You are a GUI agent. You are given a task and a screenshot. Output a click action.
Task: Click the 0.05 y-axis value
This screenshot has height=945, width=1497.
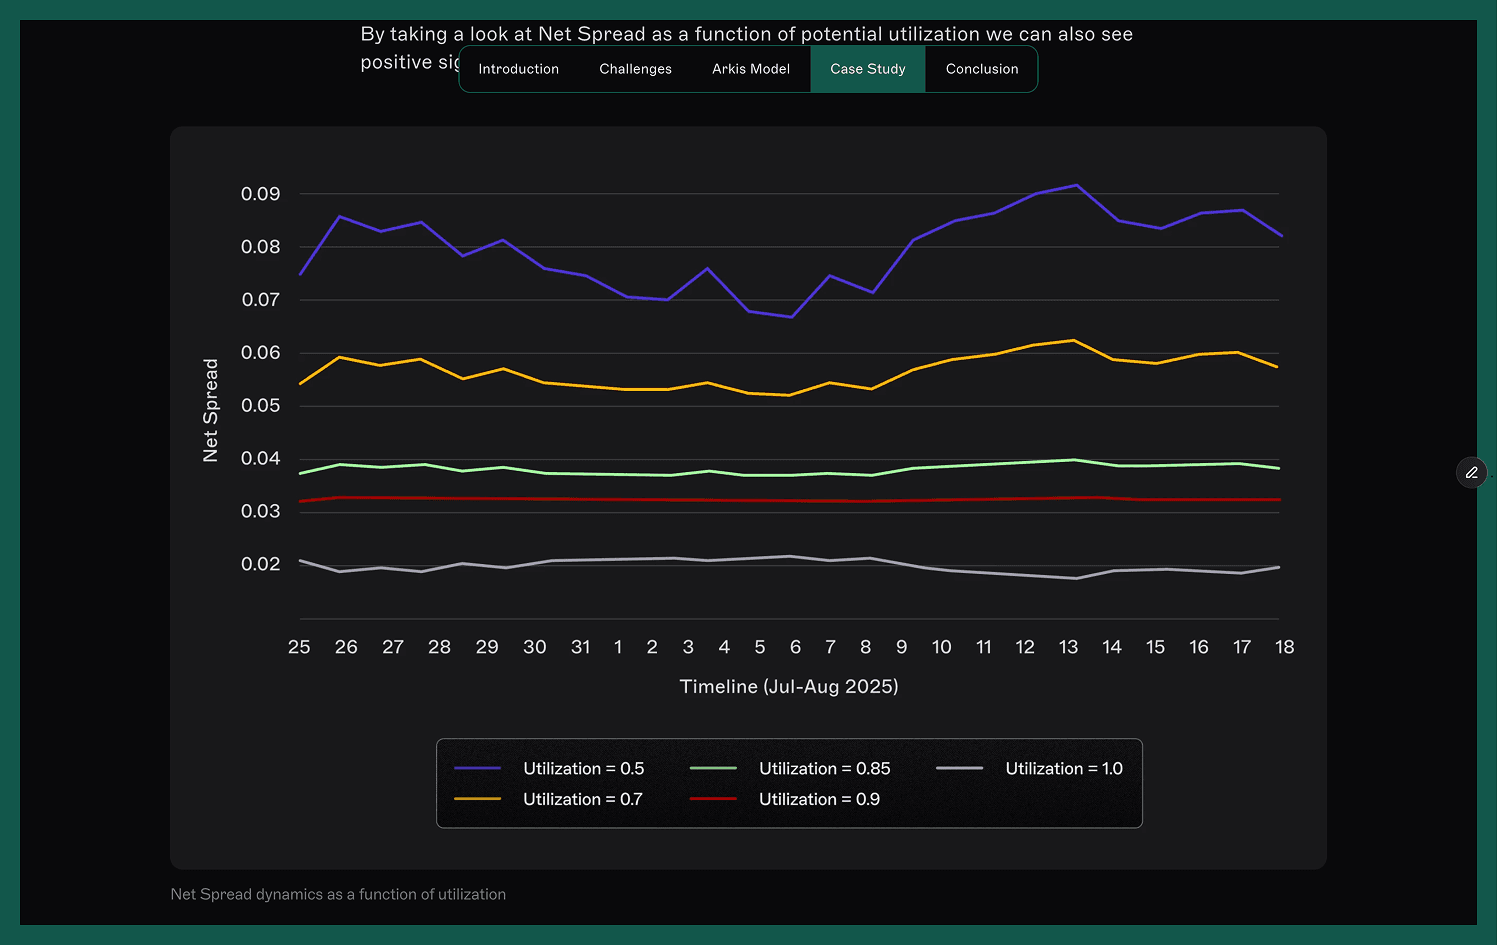(x=260, y=406)
